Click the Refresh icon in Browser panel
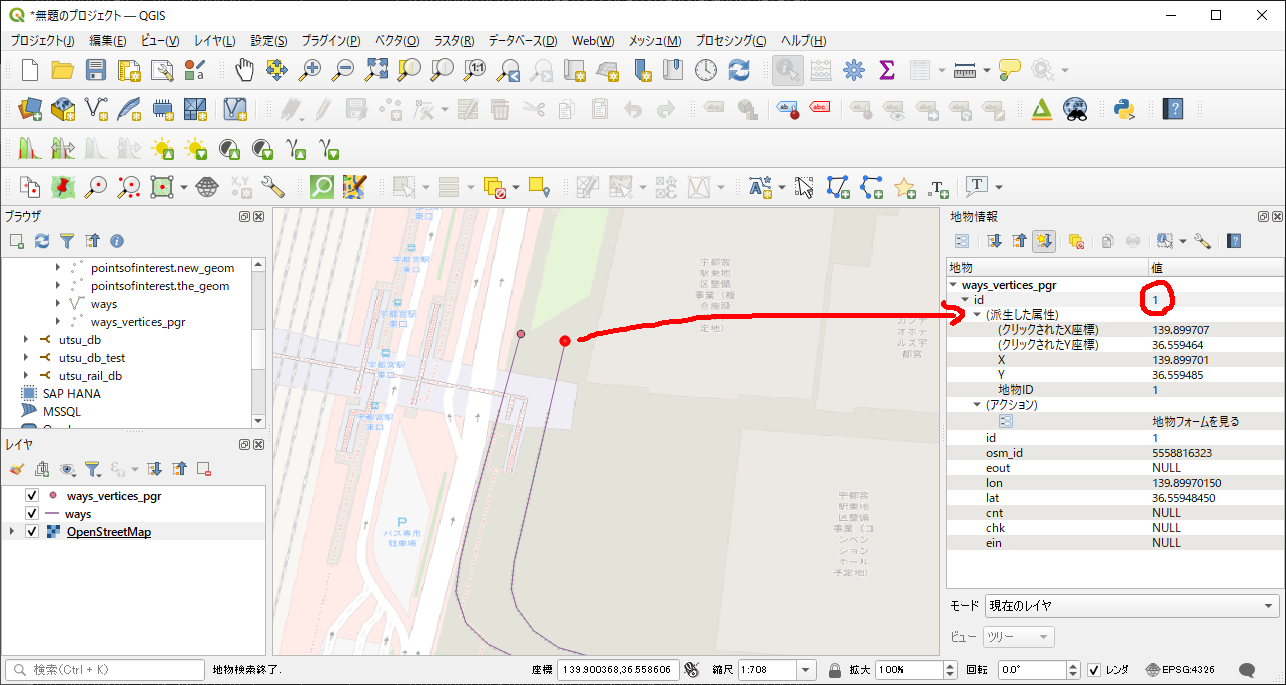Viewport: 1286px width, 685px height. pyautogui.click(x=41, y=241)
